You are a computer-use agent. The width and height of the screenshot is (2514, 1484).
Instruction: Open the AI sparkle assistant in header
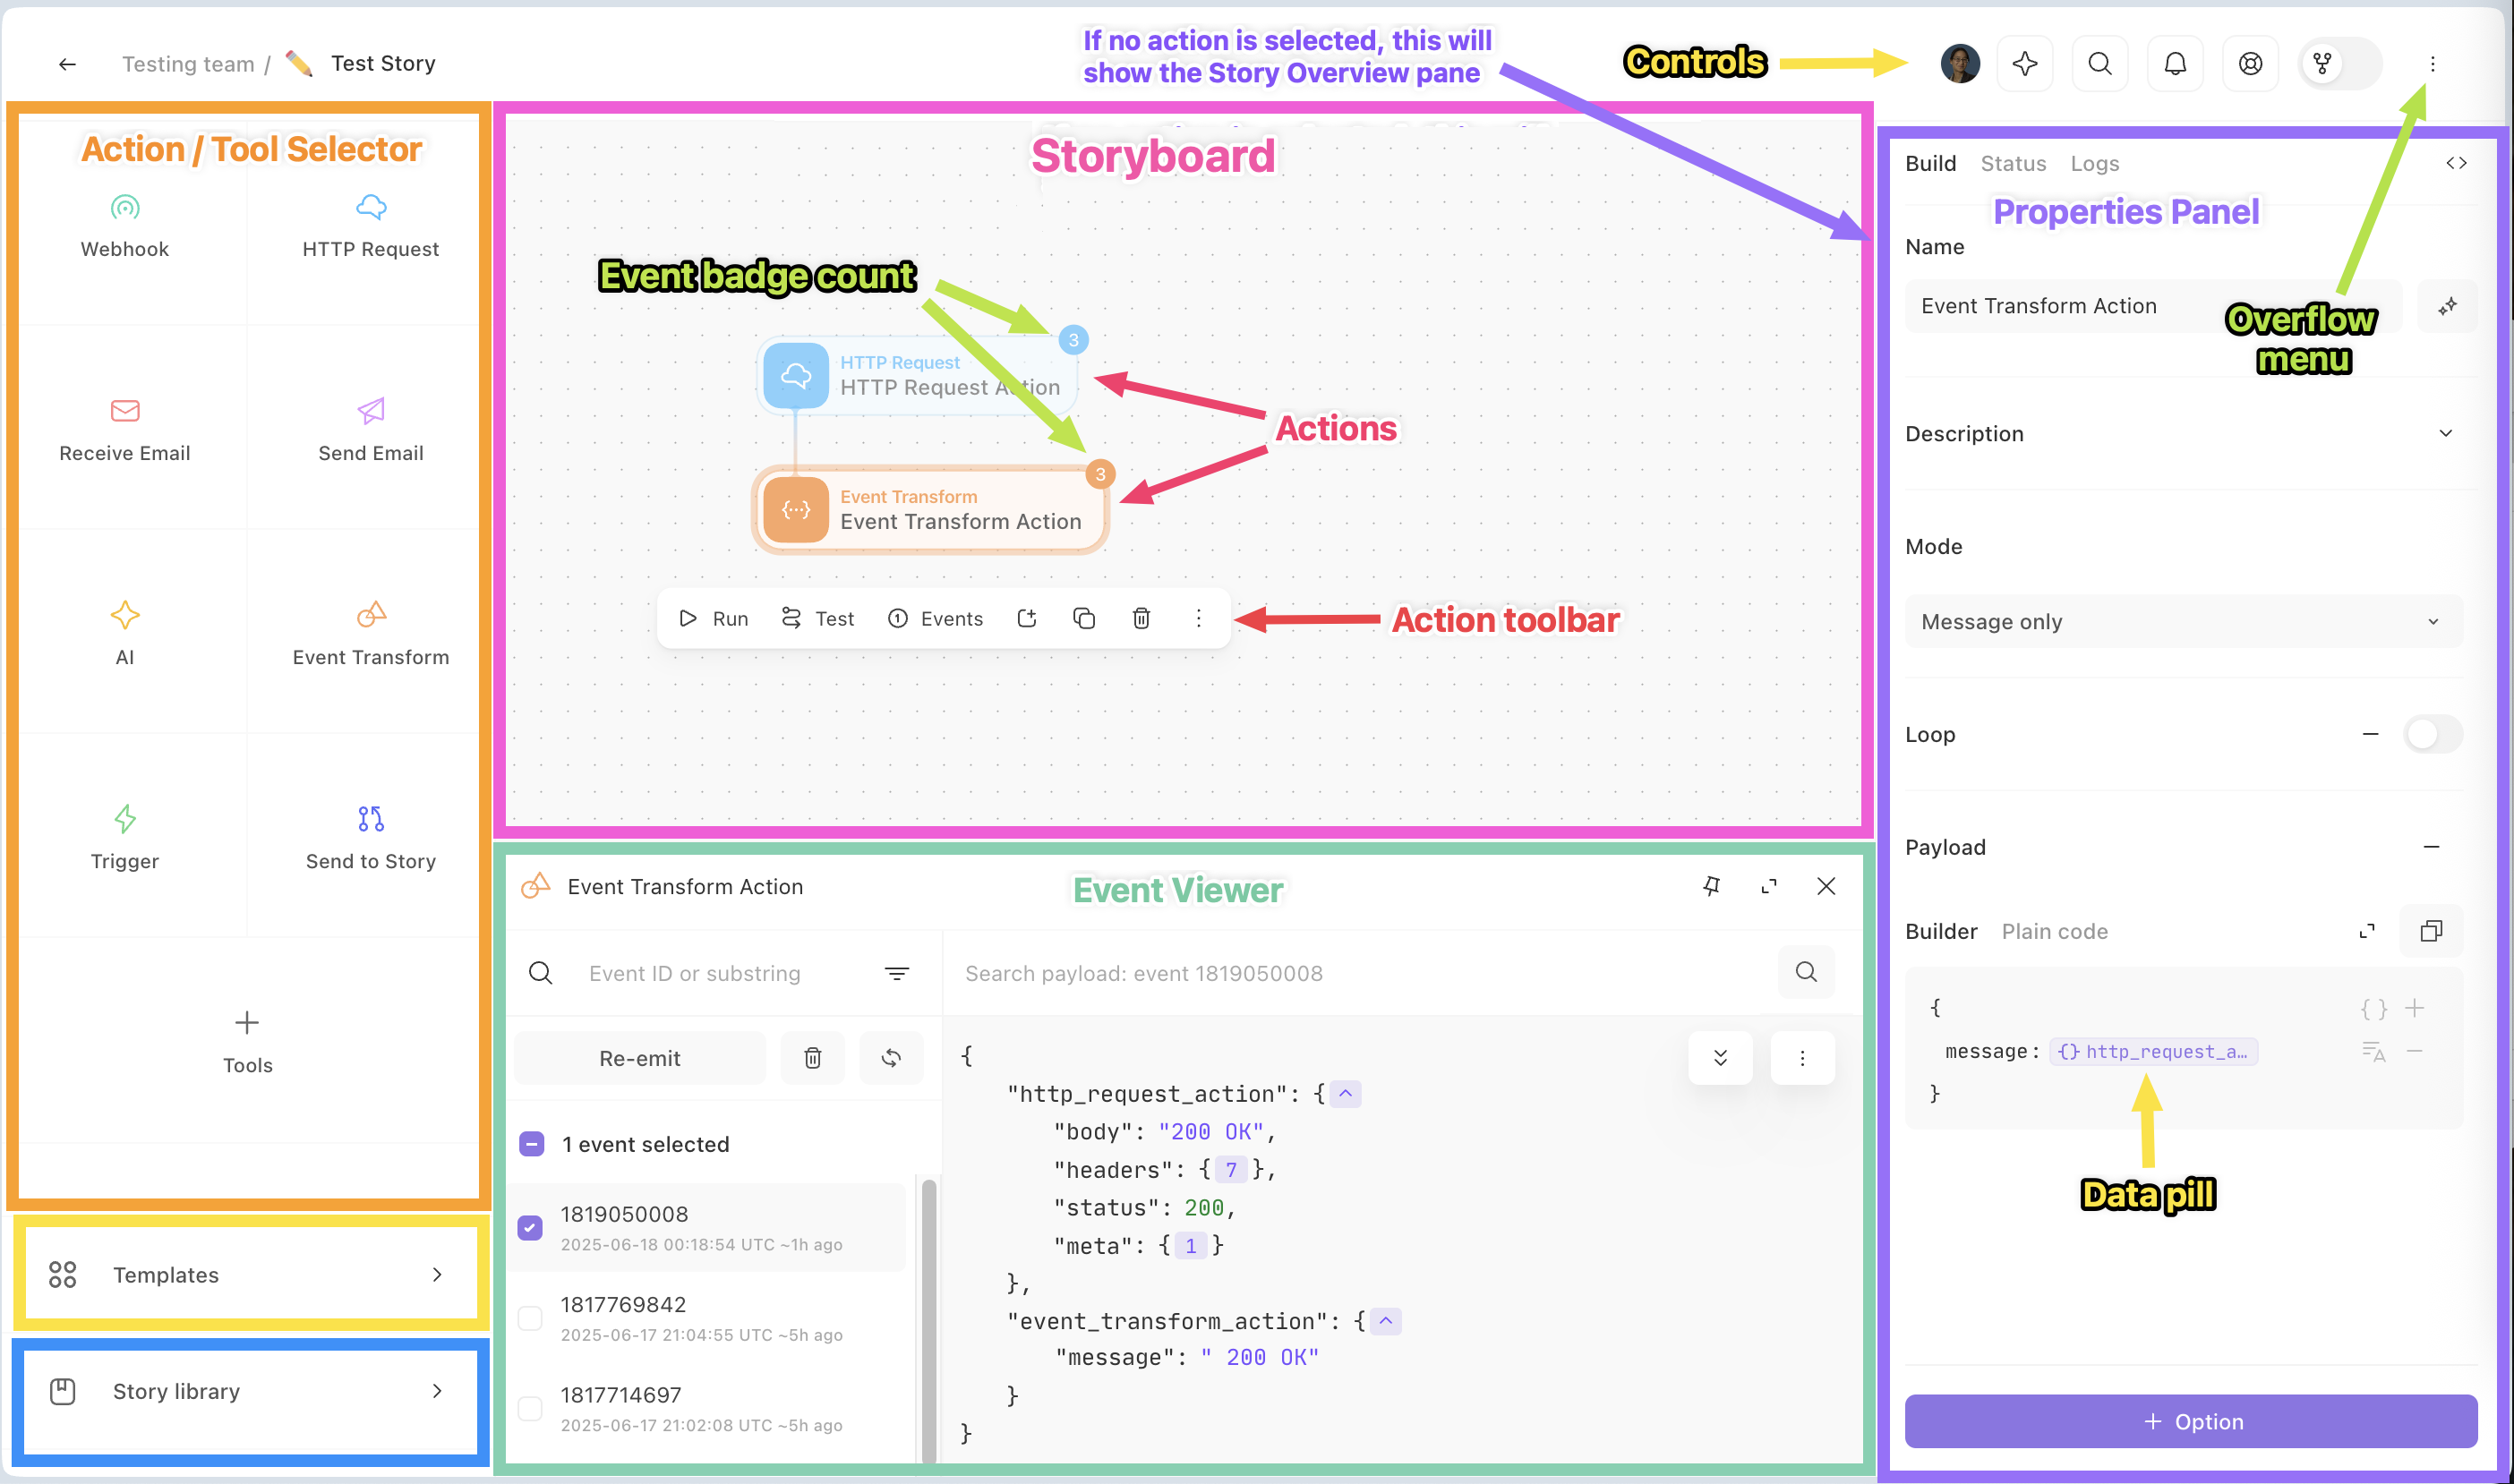click(x=2024, y=64)
